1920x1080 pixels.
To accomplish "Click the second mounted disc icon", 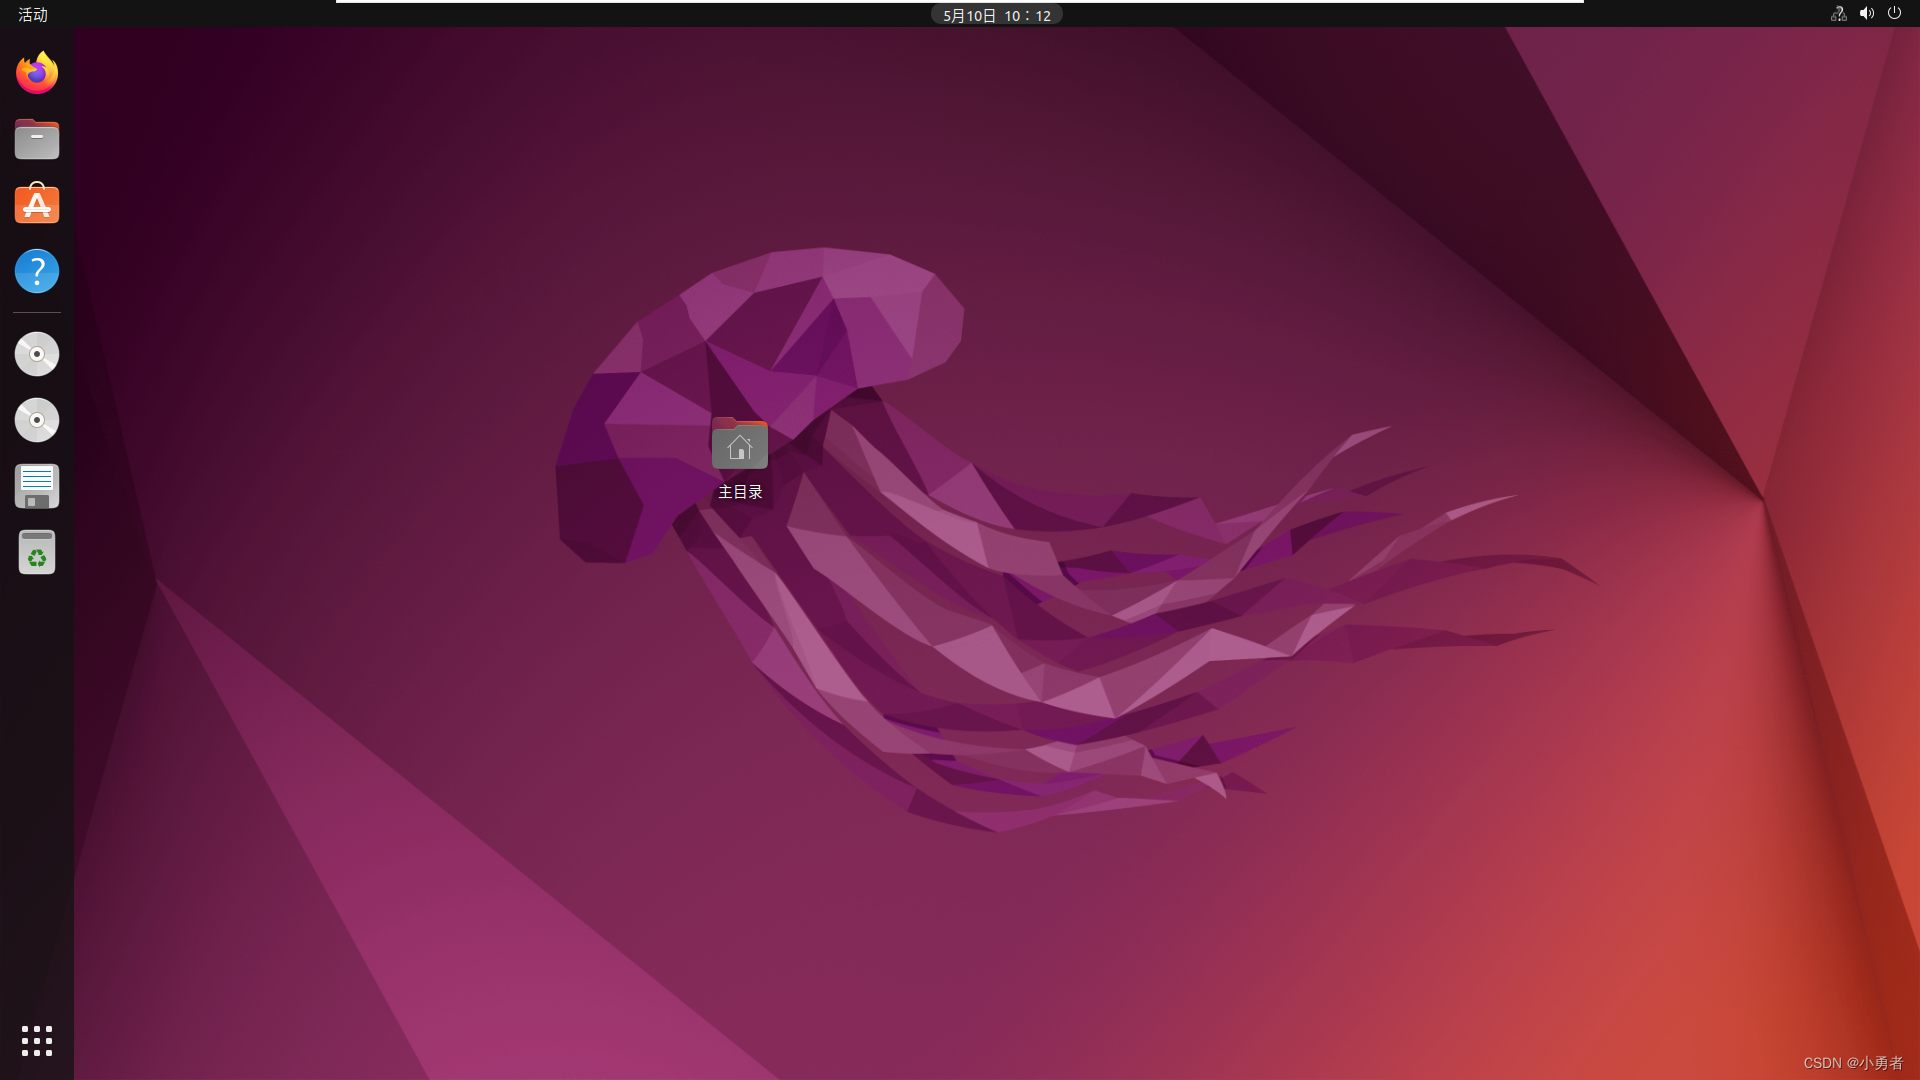I will click(37, 420).
